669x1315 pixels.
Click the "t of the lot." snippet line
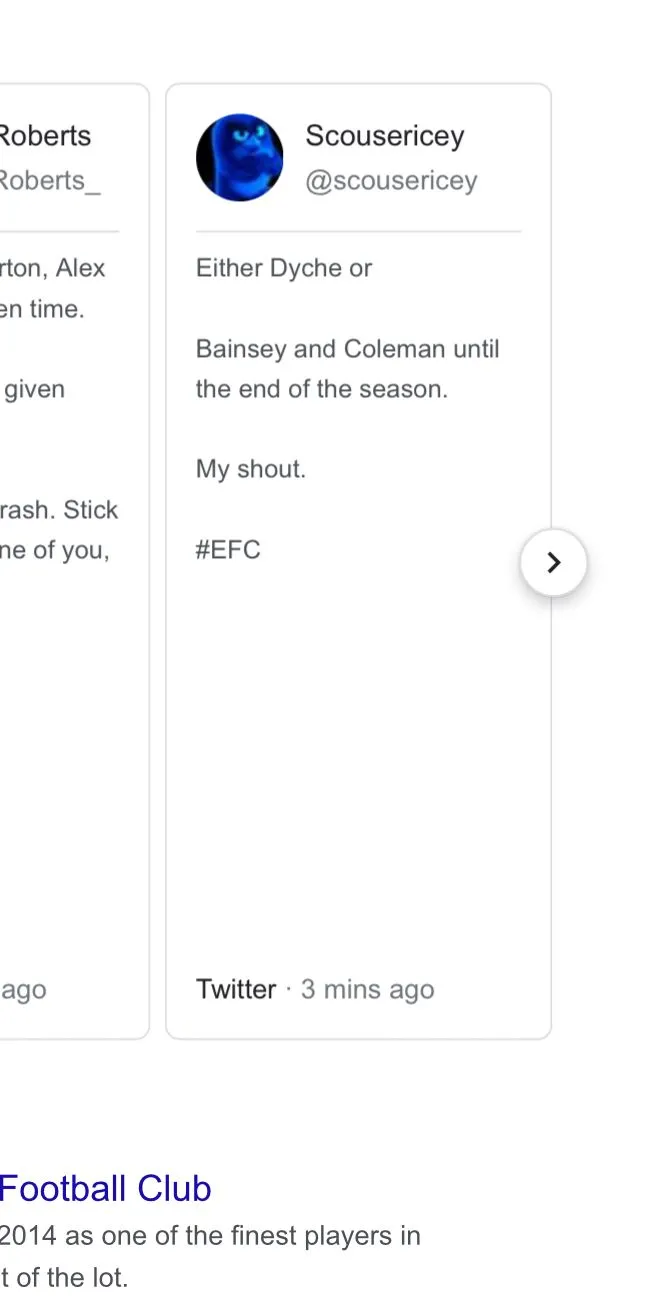64,1277
